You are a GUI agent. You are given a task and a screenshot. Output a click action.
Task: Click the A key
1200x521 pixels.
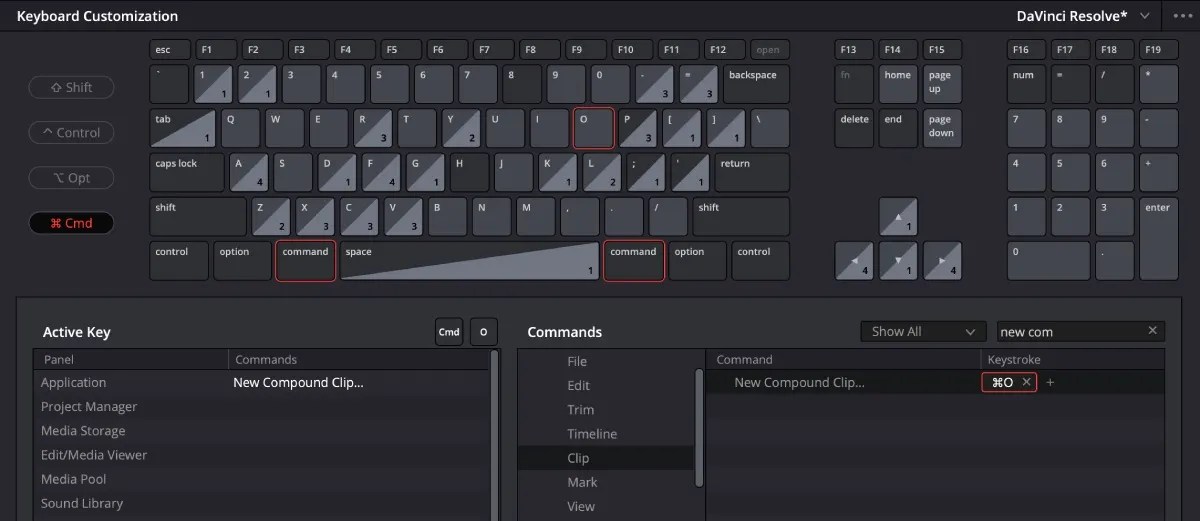[249, 173]
